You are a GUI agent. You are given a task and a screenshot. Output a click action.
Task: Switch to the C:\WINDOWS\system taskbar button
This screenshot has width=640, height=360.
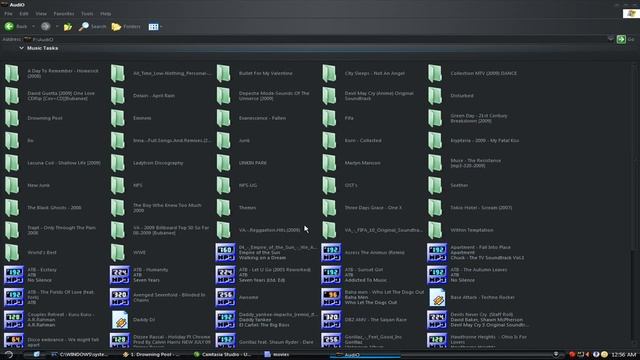(80, 355)
